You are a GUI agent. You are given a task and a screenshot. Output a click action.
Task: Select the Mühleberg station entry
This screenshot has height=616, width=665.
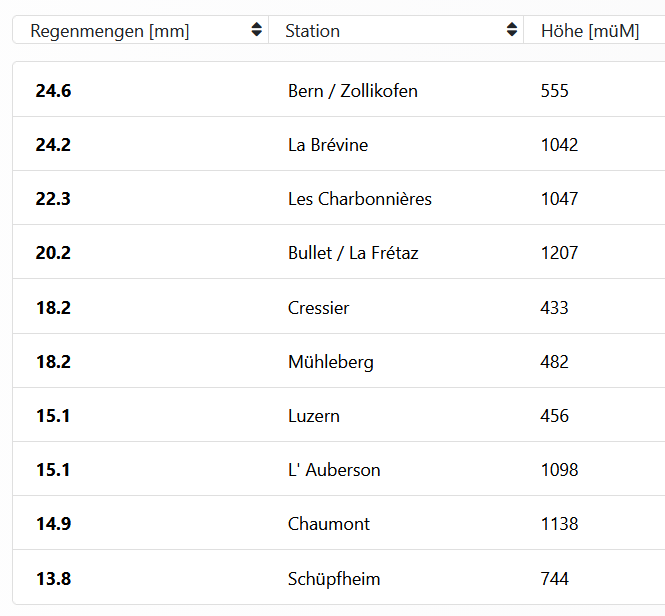point(331,361)
